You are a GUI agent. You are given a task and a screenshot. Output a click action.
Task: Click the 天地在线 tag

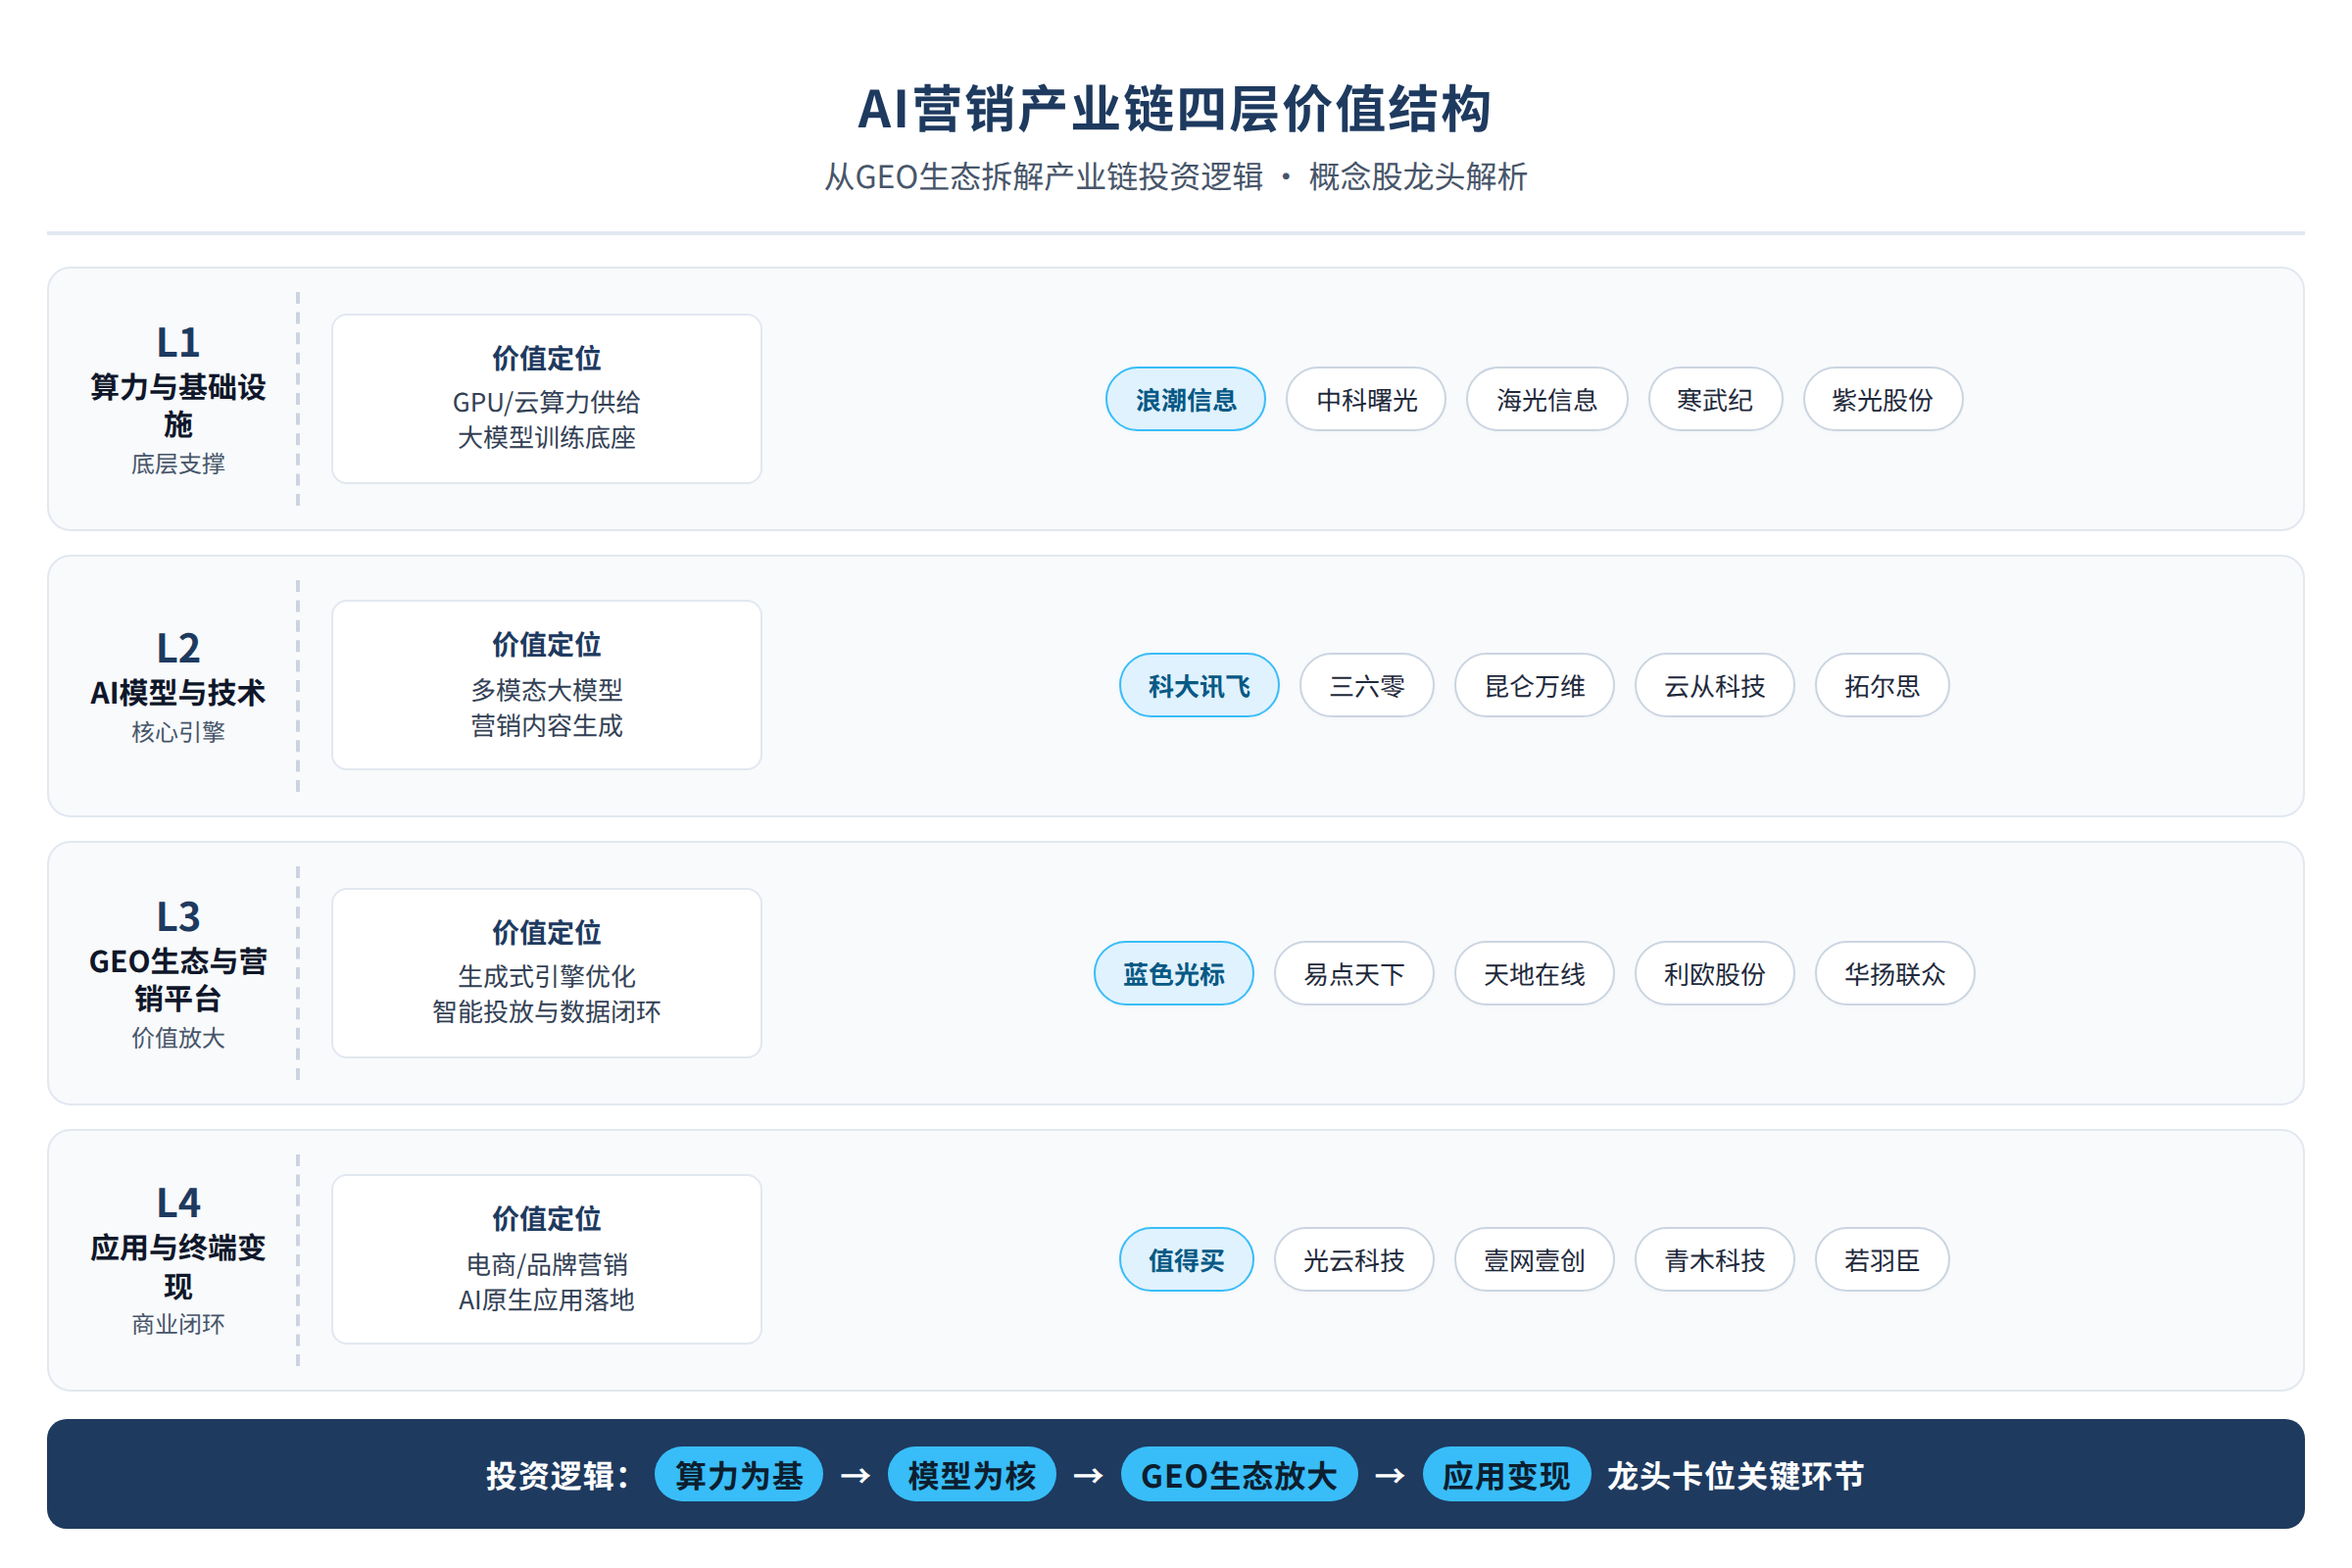pos(1534,973)
